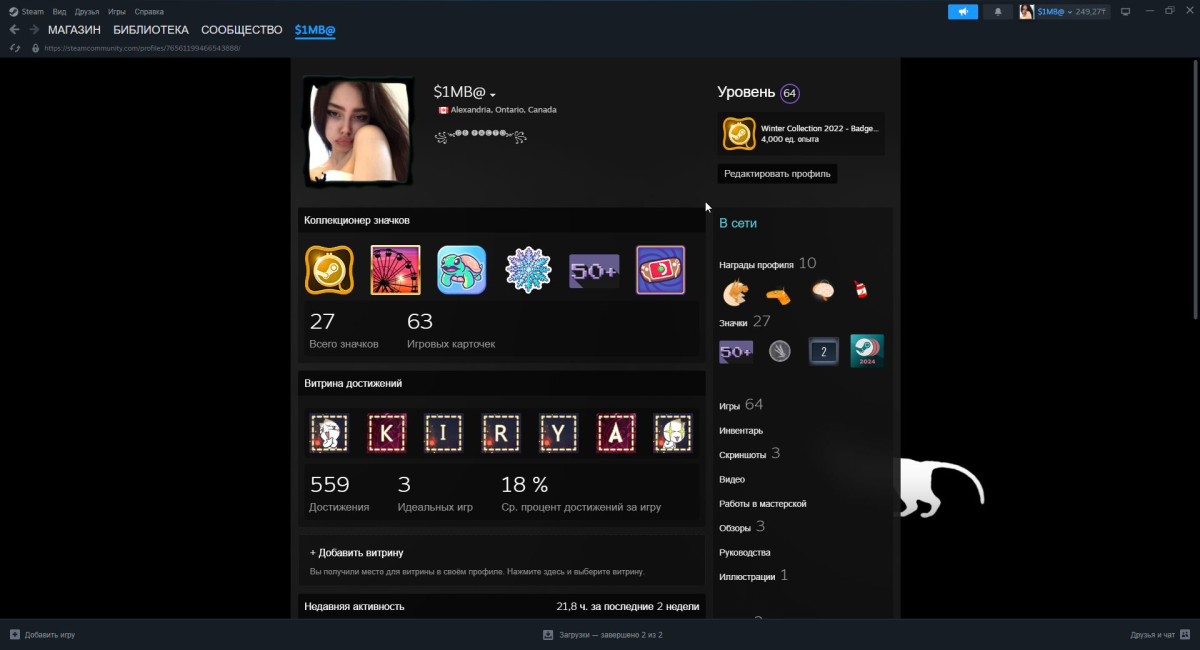The width and height of the screenshot is (1200, 650).
Task: Click the grey round badge in sidebar
Action: [780, 351]
